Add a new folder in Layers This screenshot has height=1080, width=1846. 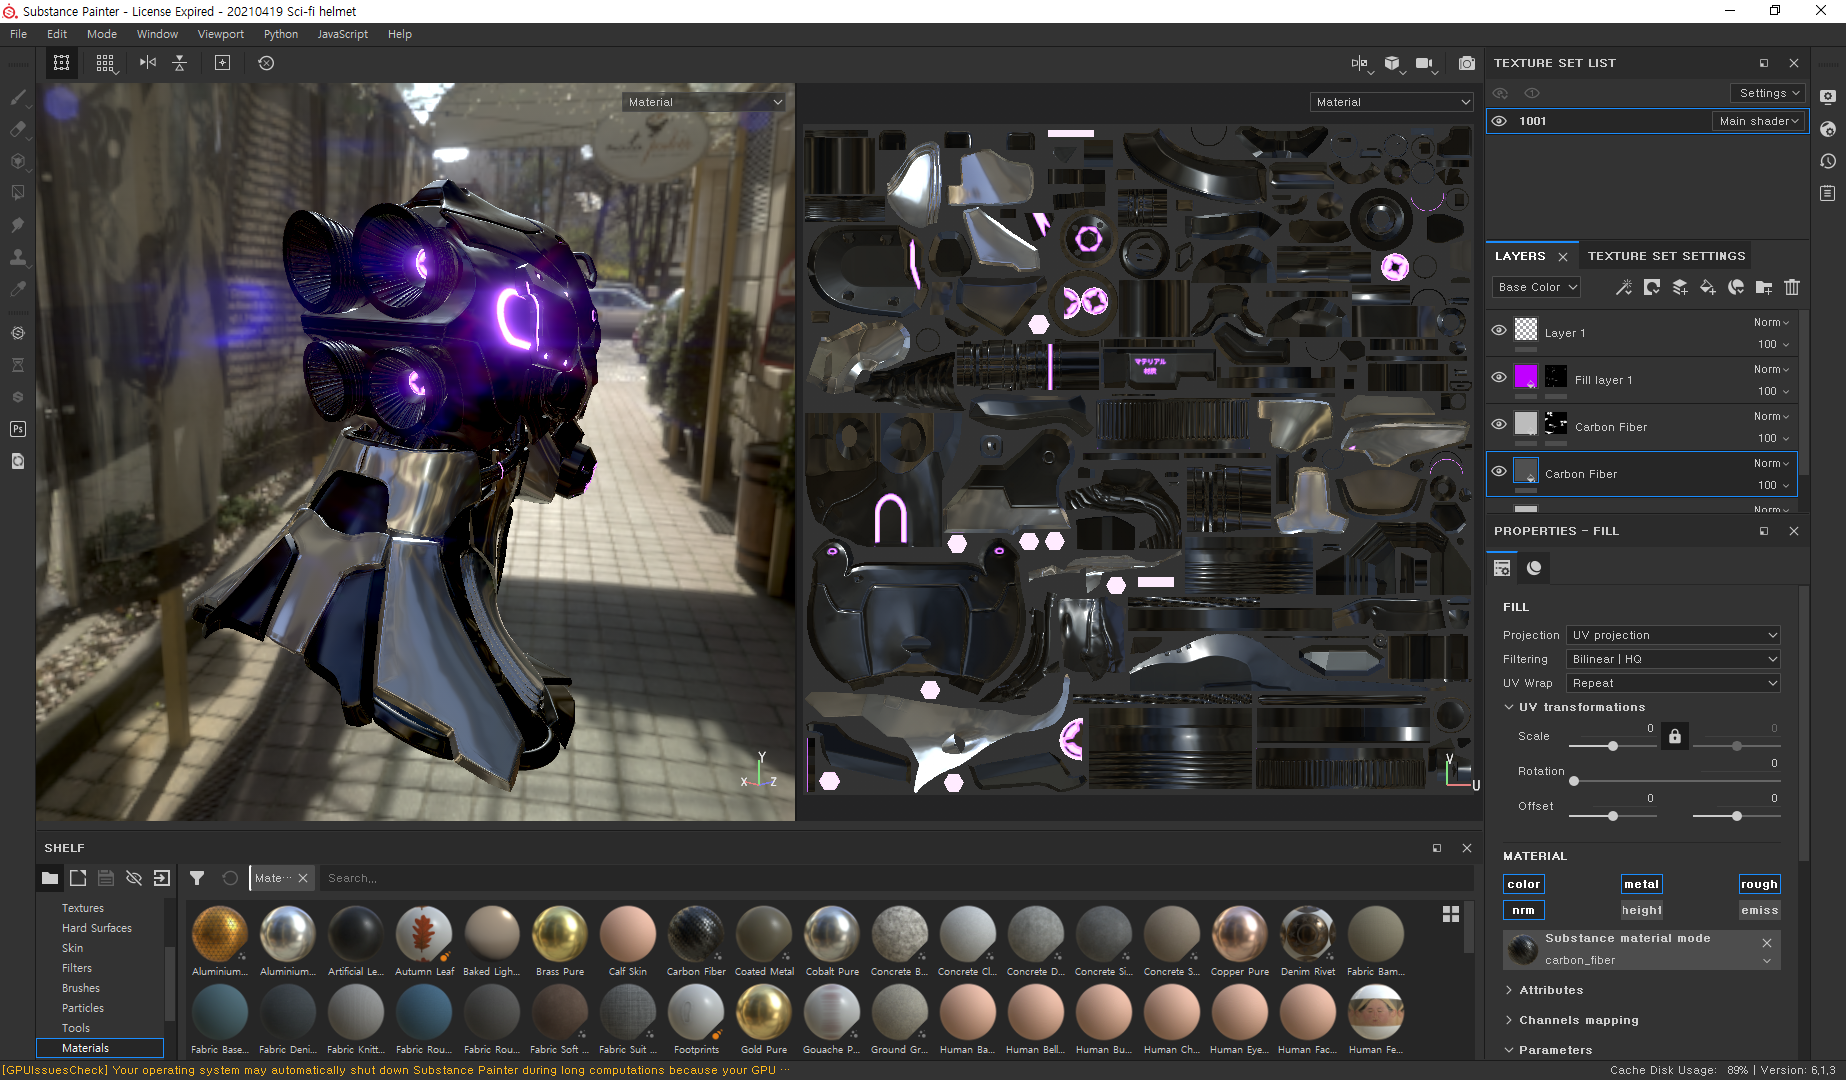1764,287
